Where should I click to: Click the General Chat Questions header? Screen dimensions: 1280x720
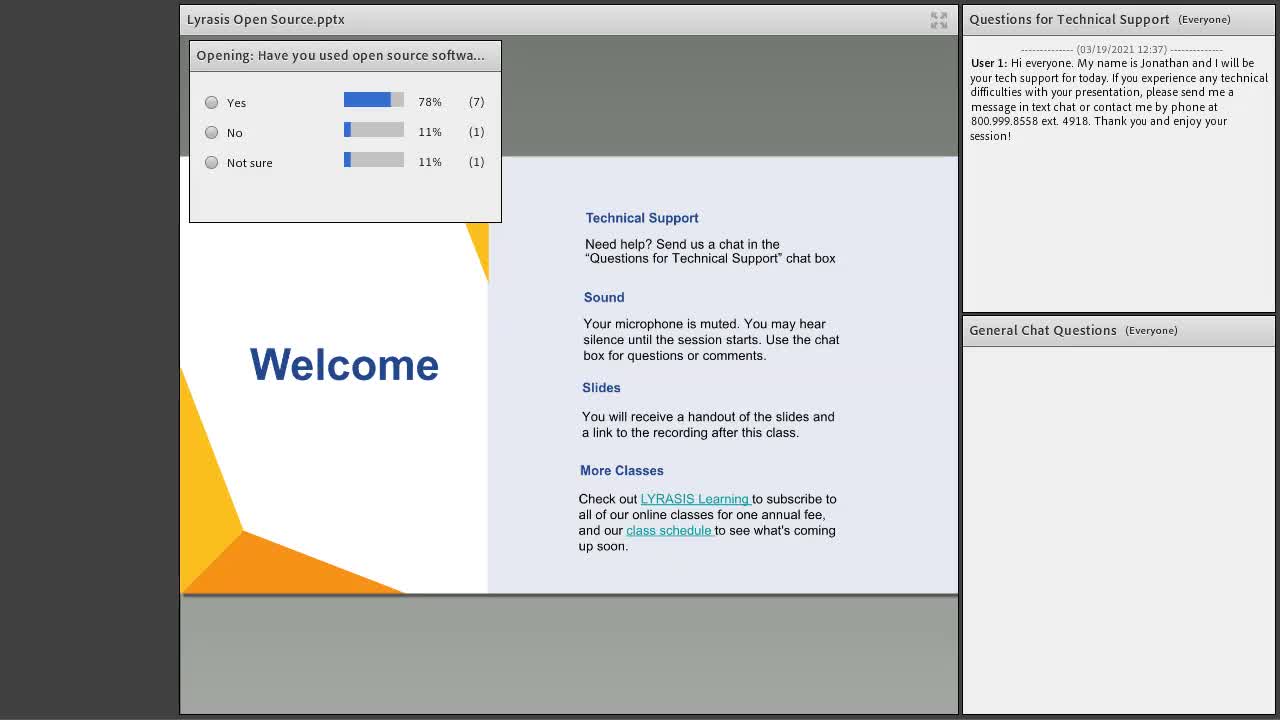[x=1043, y=330]
